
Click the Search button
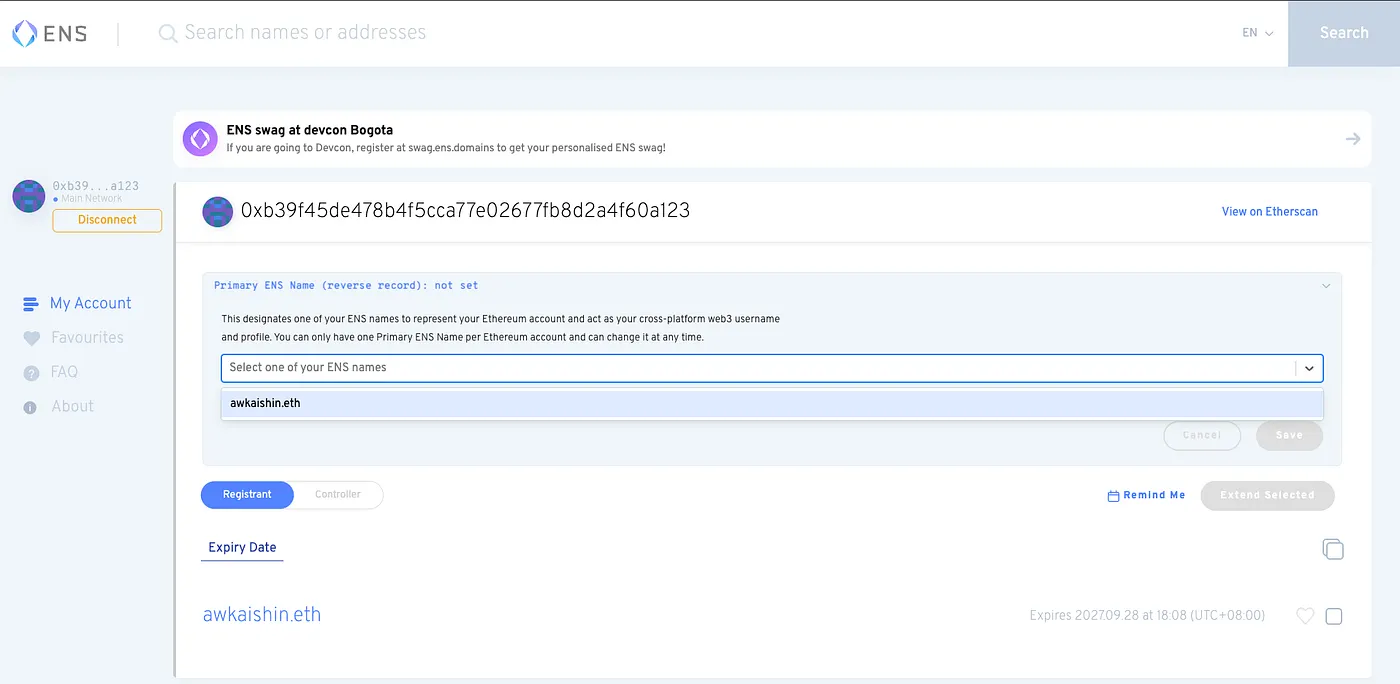[1344, 33]
